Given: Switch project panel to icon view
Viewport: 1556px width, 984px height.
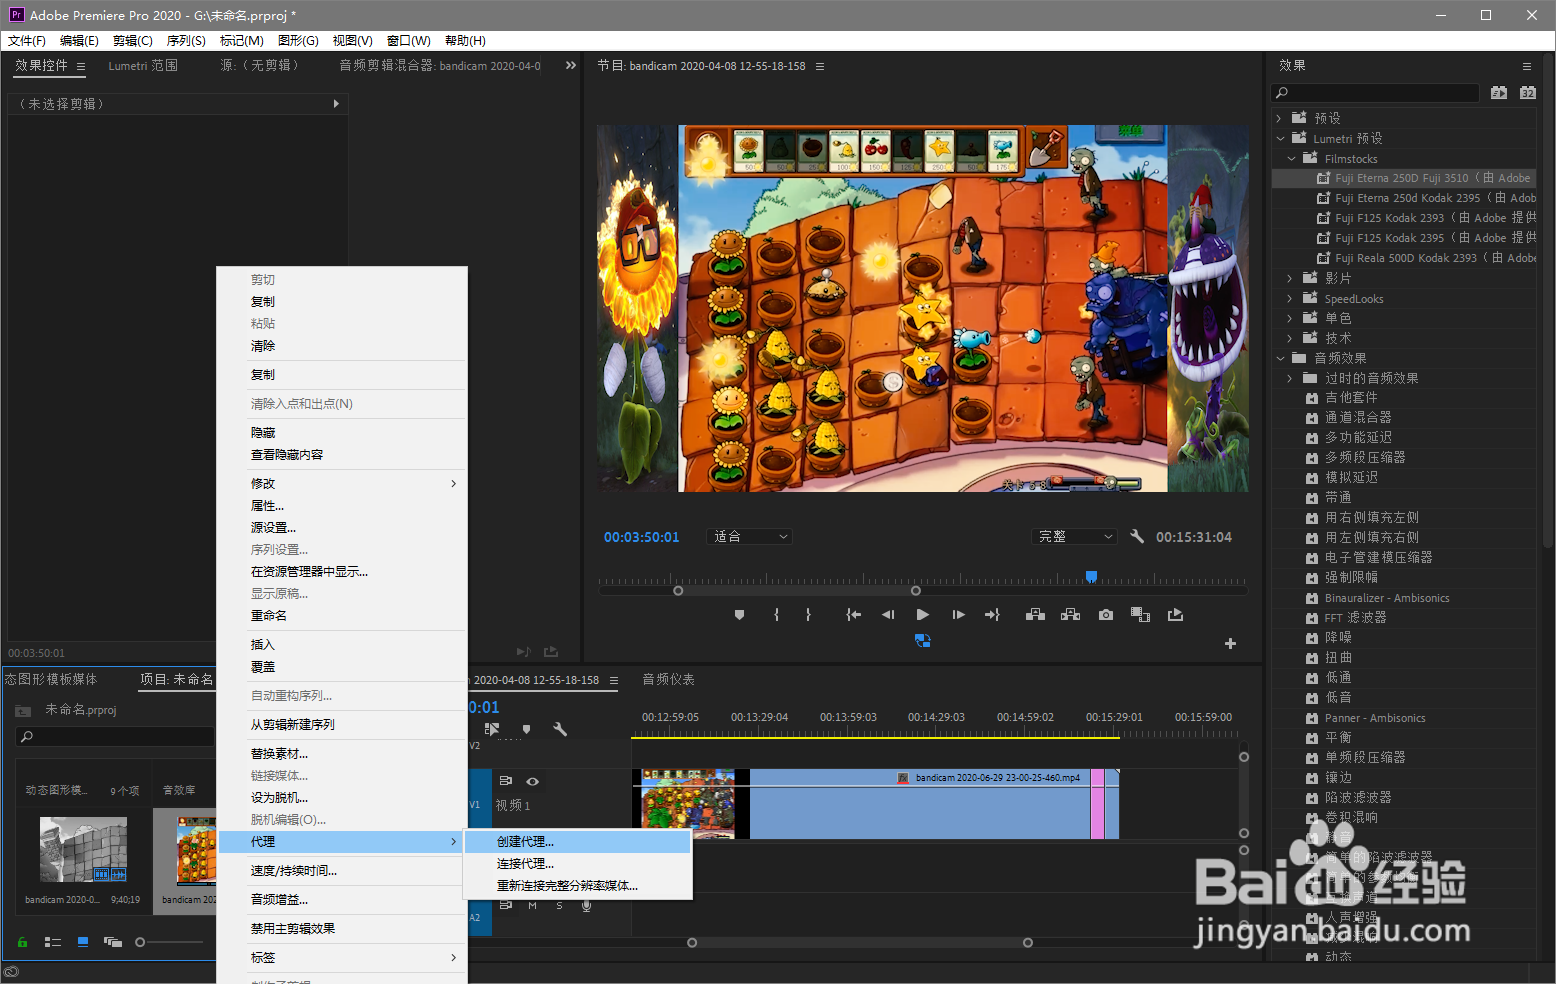Looking at the screenshot, I should 83,942.
